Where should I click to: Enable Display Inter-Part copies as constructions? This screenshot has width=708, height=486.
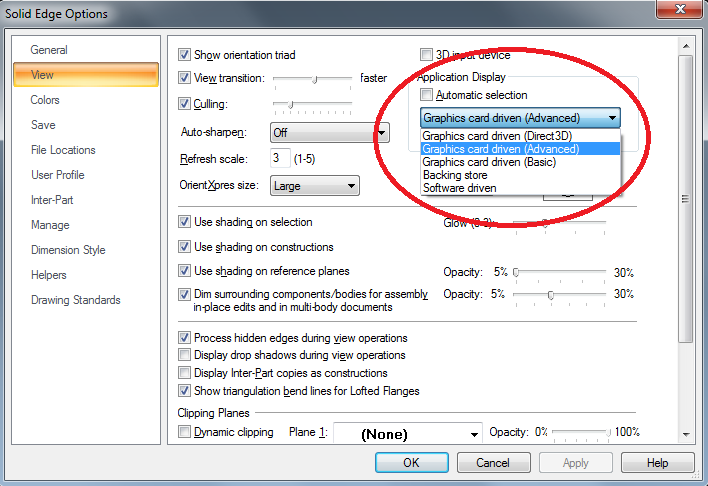point(184,373)
